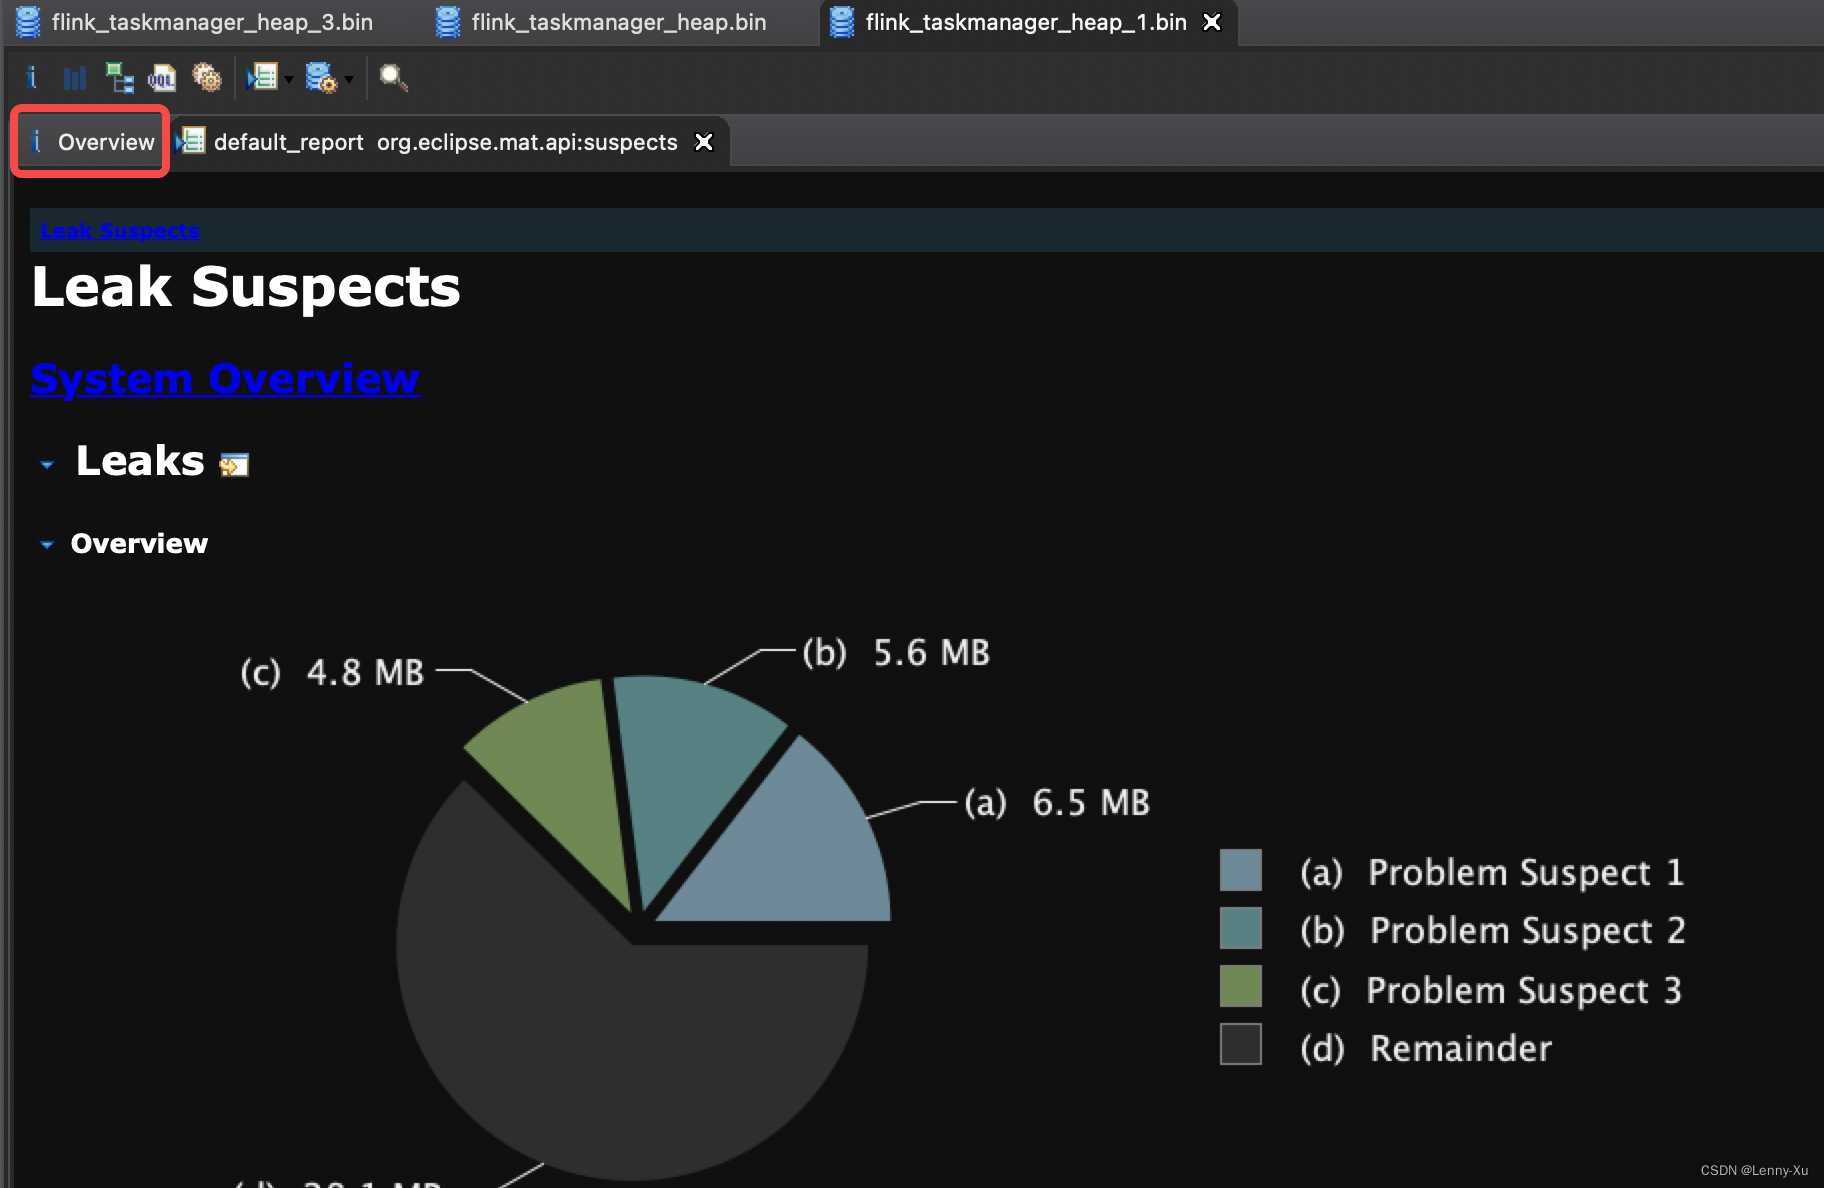Switch to the Overview tab
Image resolution: width=1824 pixels, height=1188 pixels.
coord(90,142)
